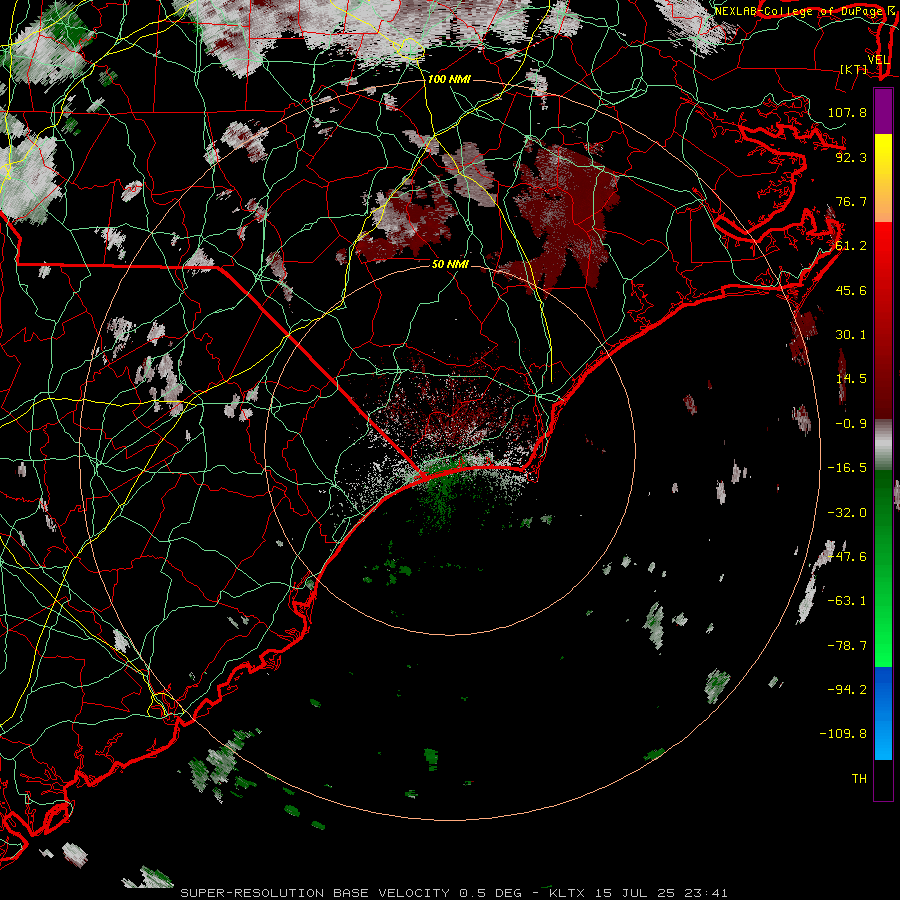This screenshot has width=900, height=900.
Task: Click the -109.8 legend value
Action: click(x=843, y=734)
